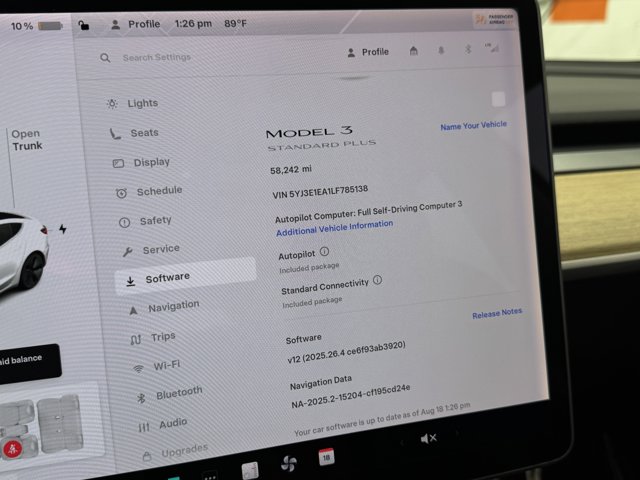Open Profile in the settings header
640x480 pixels.
click(x=368, y=52)
